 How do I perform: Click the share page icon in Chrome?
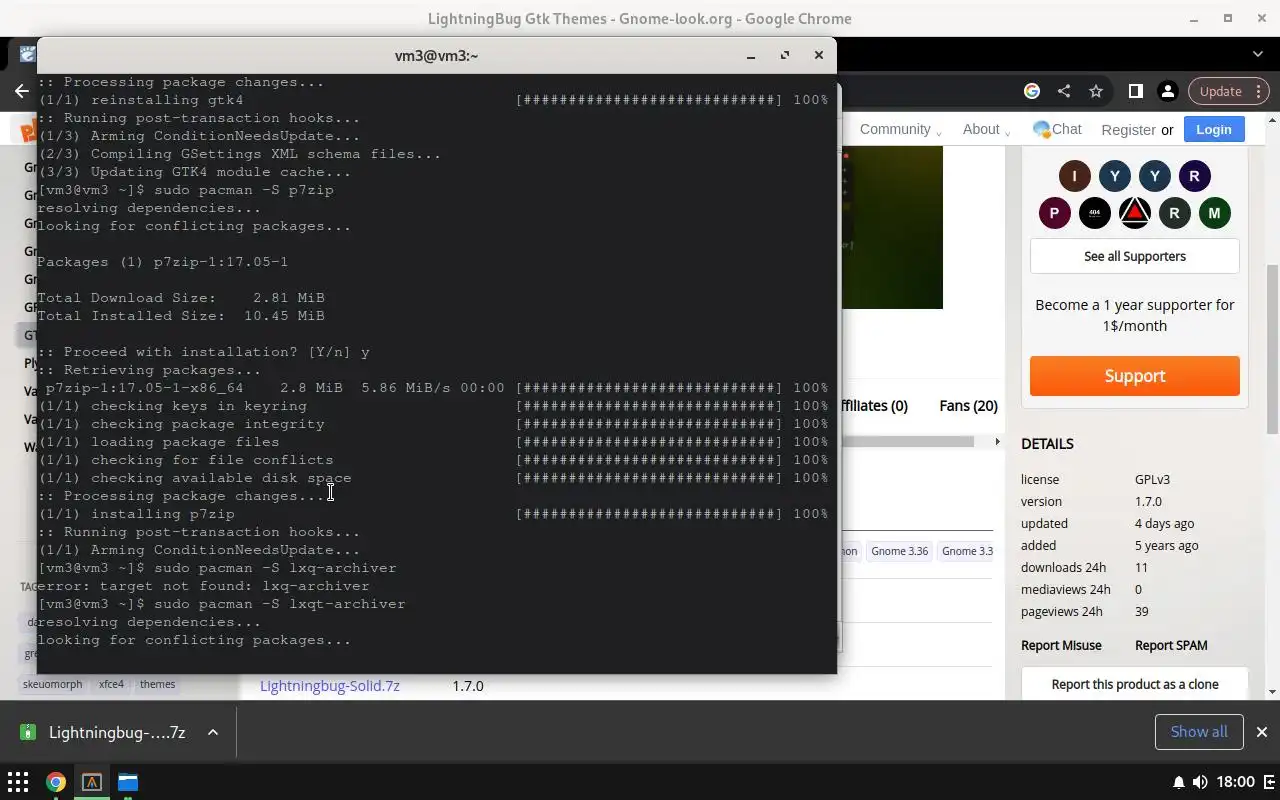pos(1064,91)
